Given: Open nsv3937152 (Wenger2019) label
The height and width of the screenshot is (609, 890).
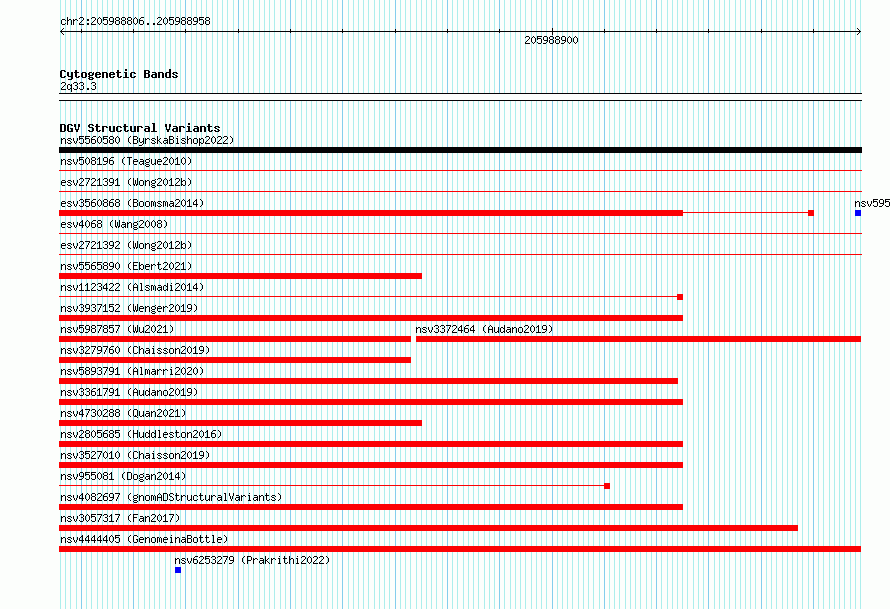Looking at the screenshot, I should (129, 308).
